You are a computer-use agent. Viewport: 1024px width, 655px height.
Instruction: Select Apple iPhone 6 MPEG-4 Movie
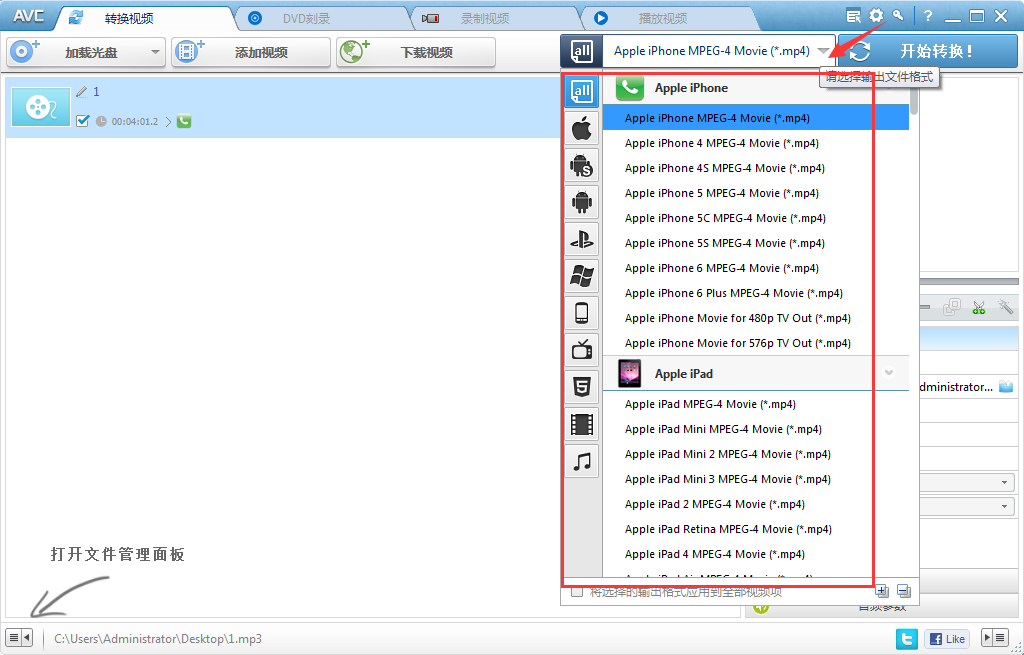click(x=756, y=268)
